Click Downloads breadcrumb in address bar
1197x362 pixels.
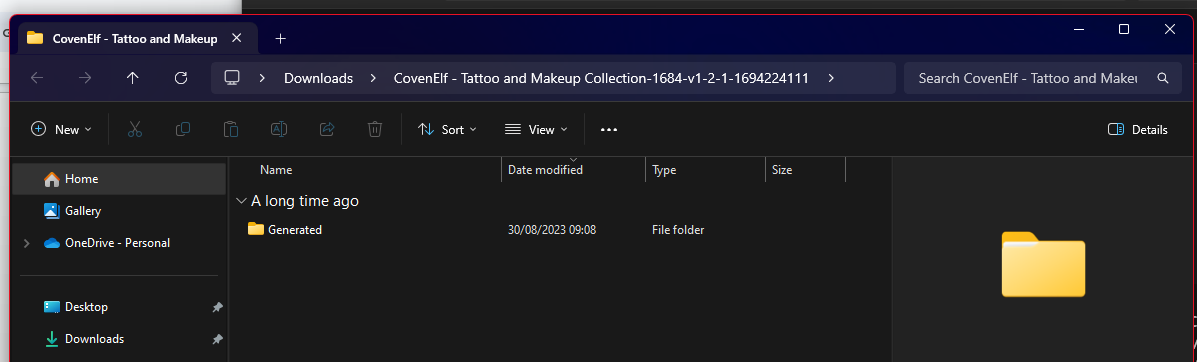(x=318, y=78)
